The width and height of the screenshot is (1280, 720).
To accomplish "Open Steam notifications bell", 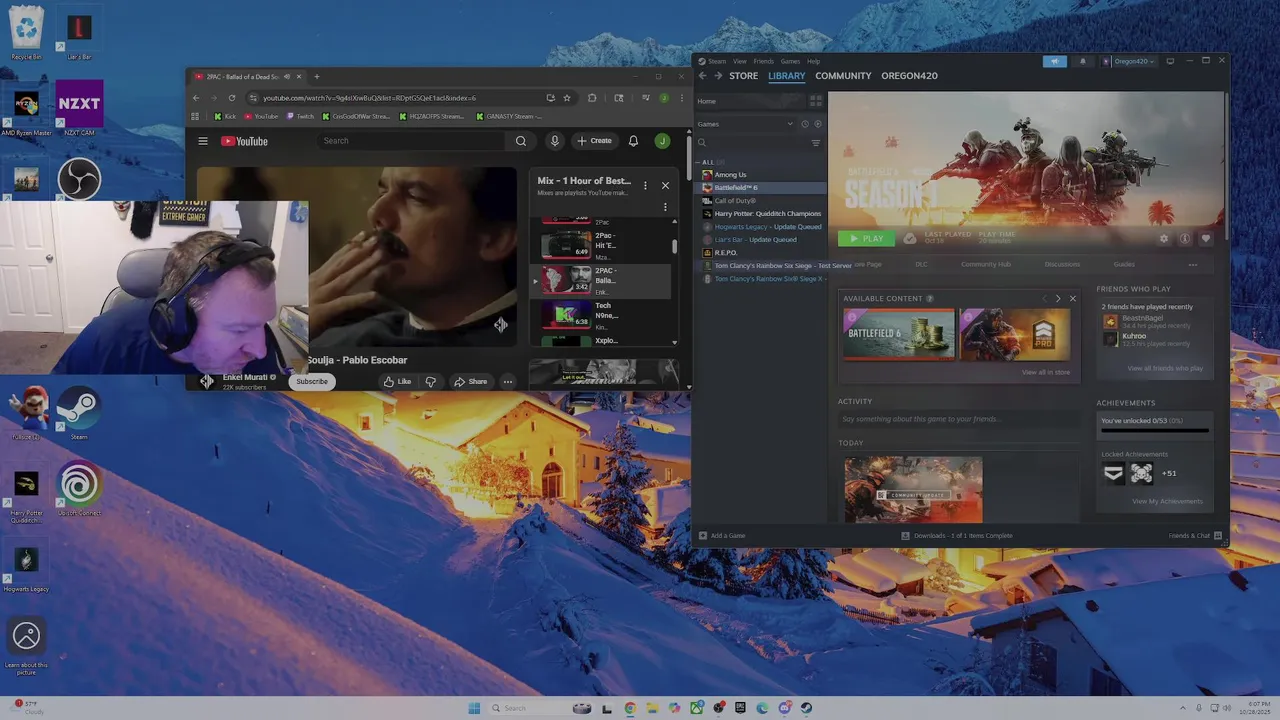I will click(x=1082, y=61).
